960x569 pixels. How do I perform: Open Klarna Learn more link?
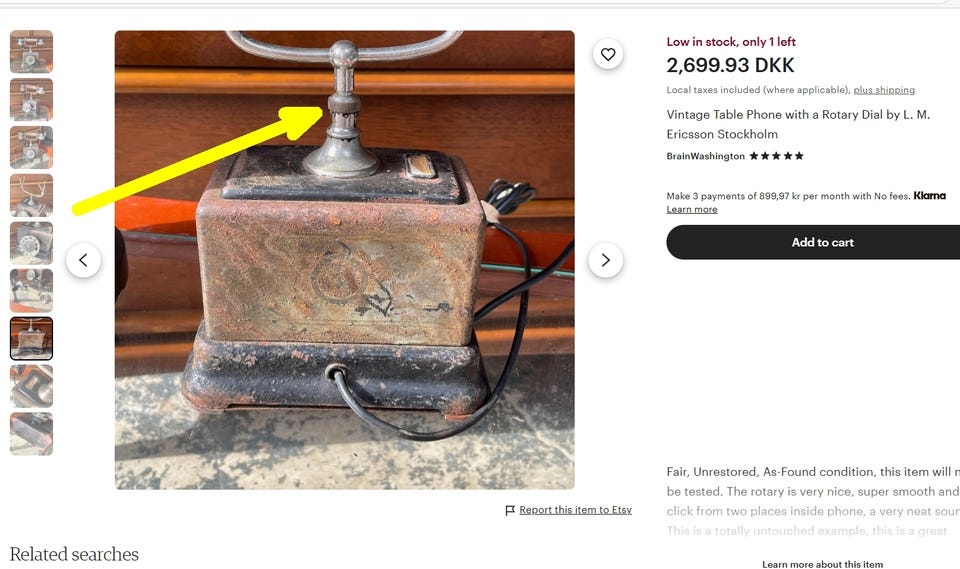[692, 209]
